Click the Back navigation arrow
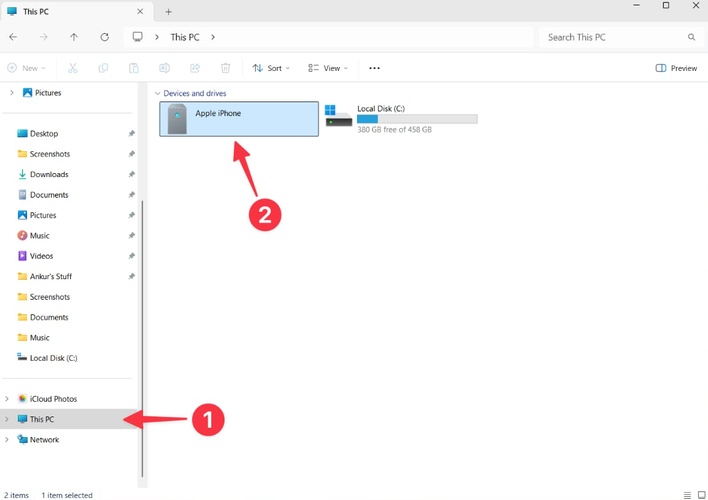Viewport: 708px width, 500px height. tap(13, 37)
